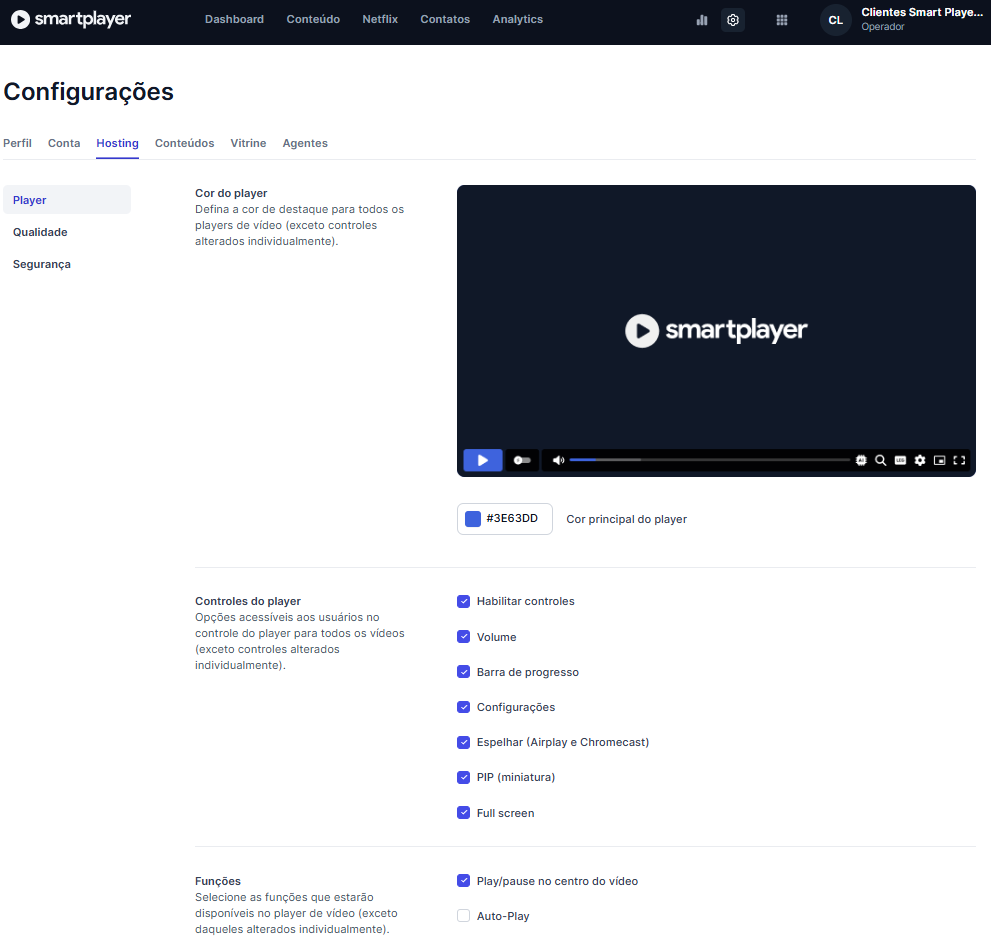The height and width of the screenshot is (940, 991).
Task: Click the CL user avatar
Action: 836,20
